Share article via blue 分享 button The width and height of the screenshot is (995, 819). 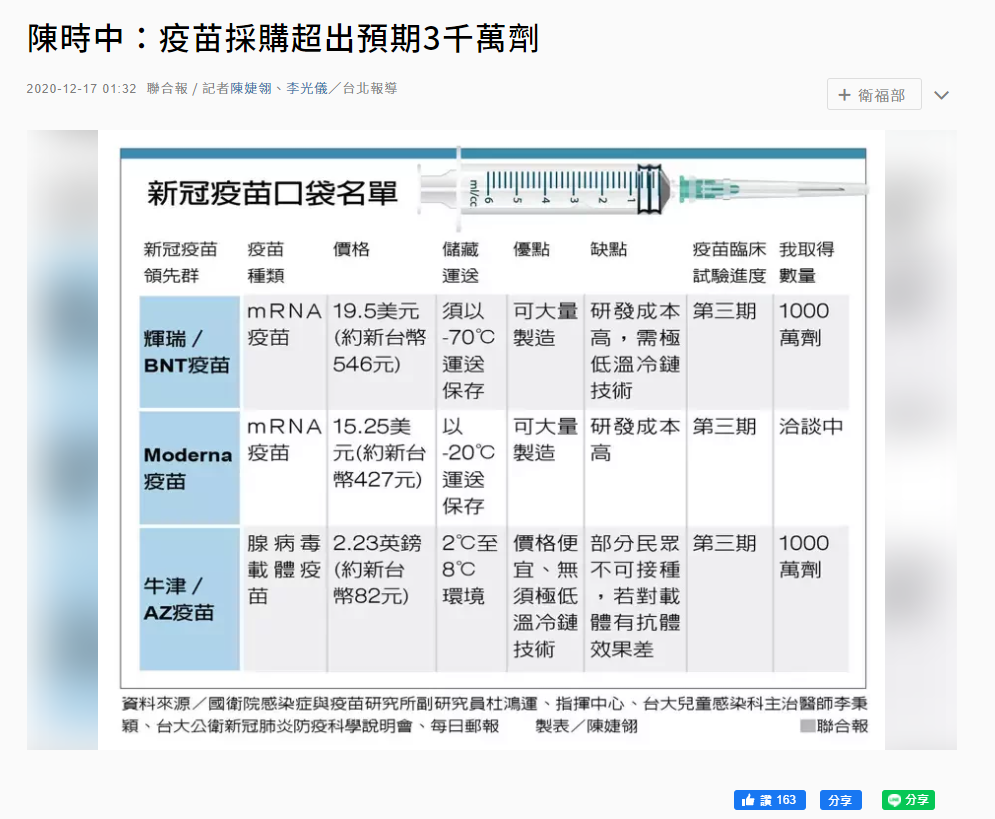click(x=840, y=800)
